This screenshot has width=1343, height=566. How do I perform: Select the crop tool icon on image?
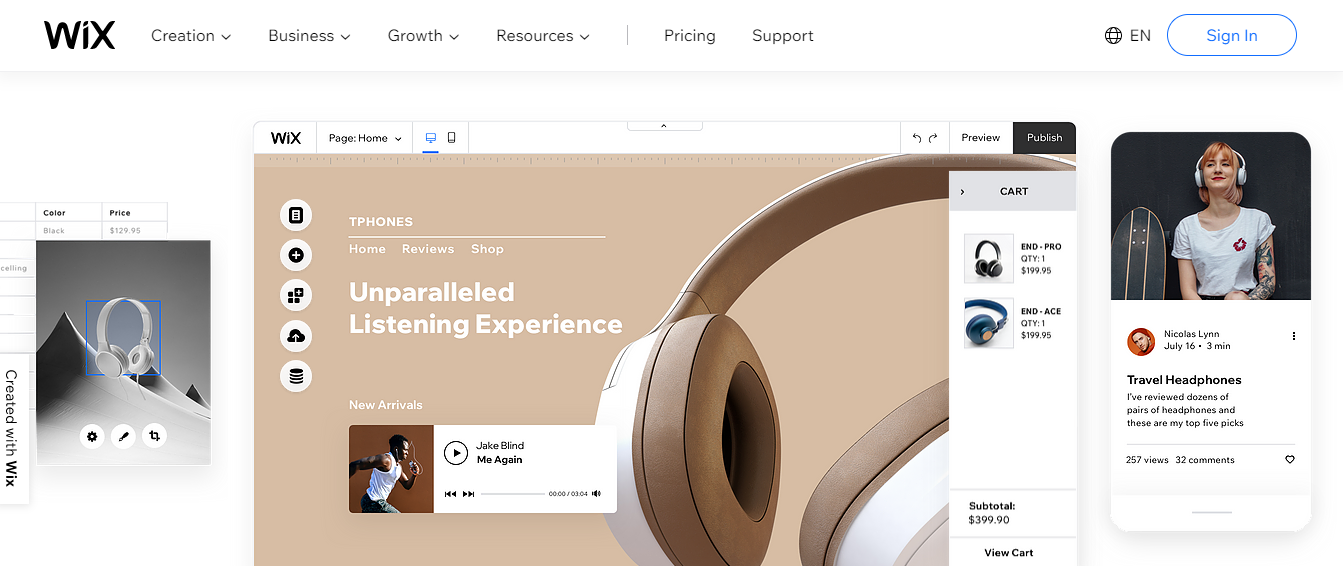(154, 436)
